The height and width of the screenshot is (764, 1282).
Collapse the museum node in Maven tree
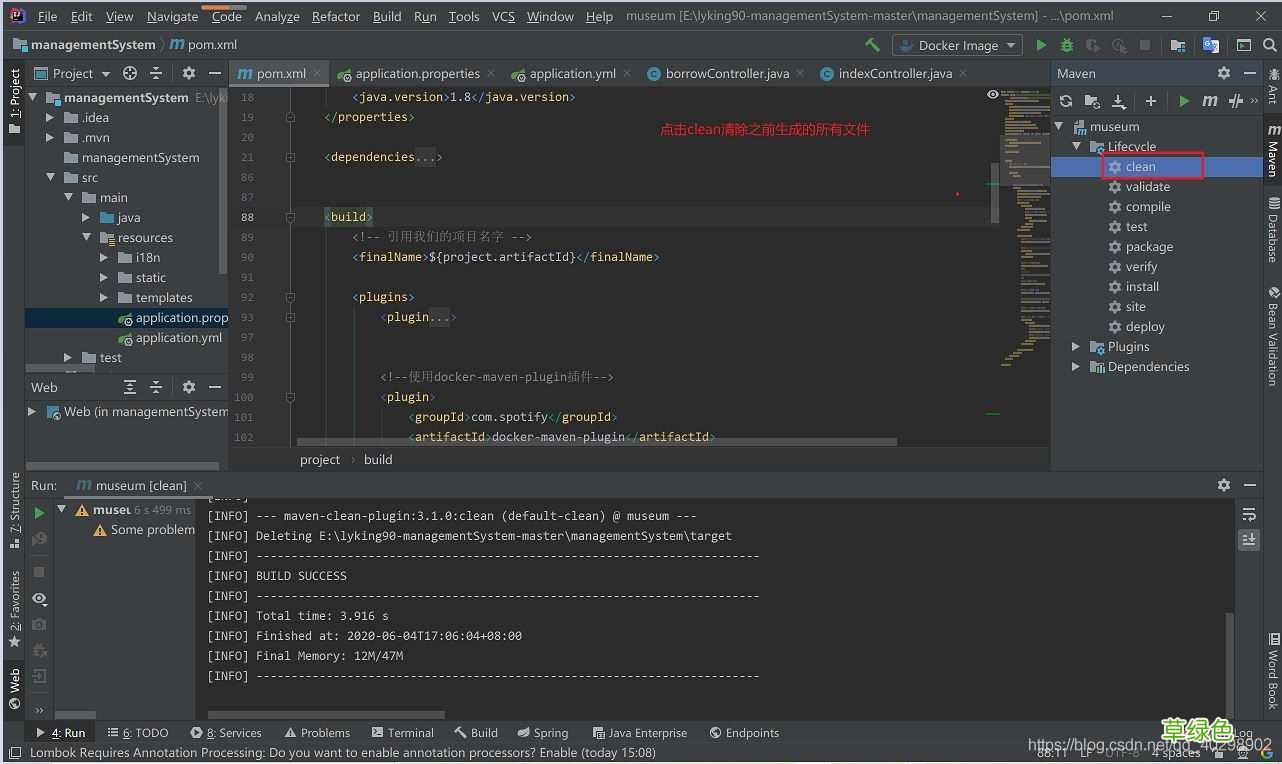coord(1059,126)
